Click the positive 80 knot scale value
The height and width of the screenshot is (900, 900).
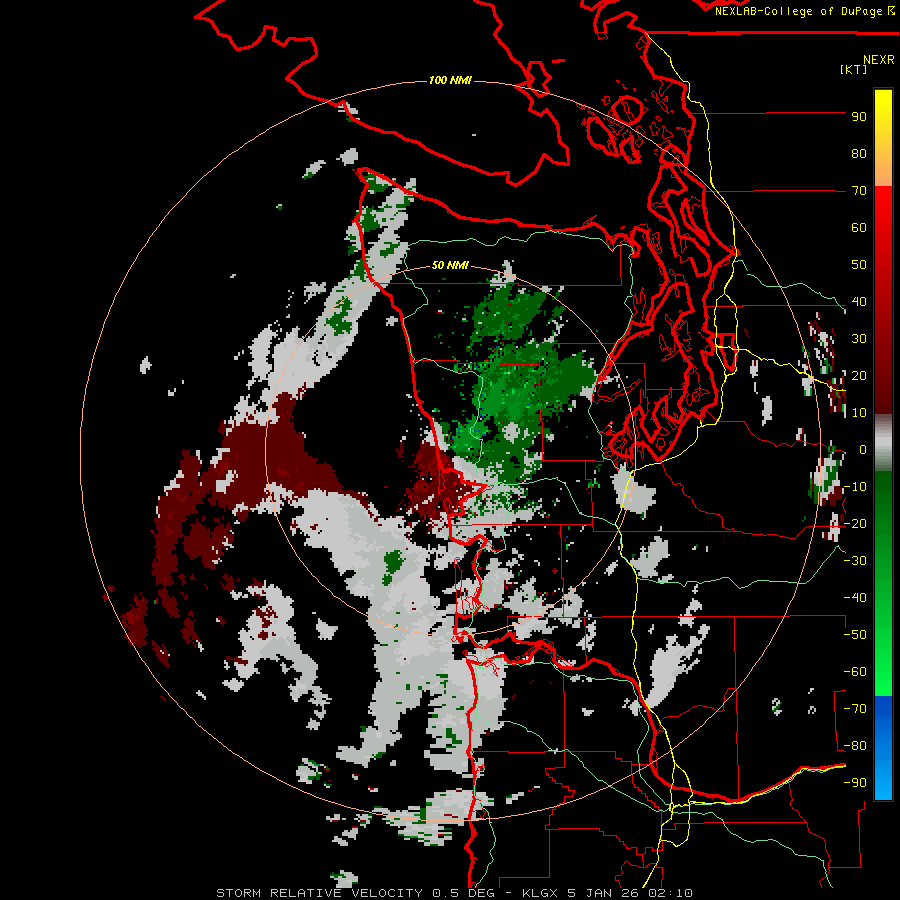coord(859,153)
